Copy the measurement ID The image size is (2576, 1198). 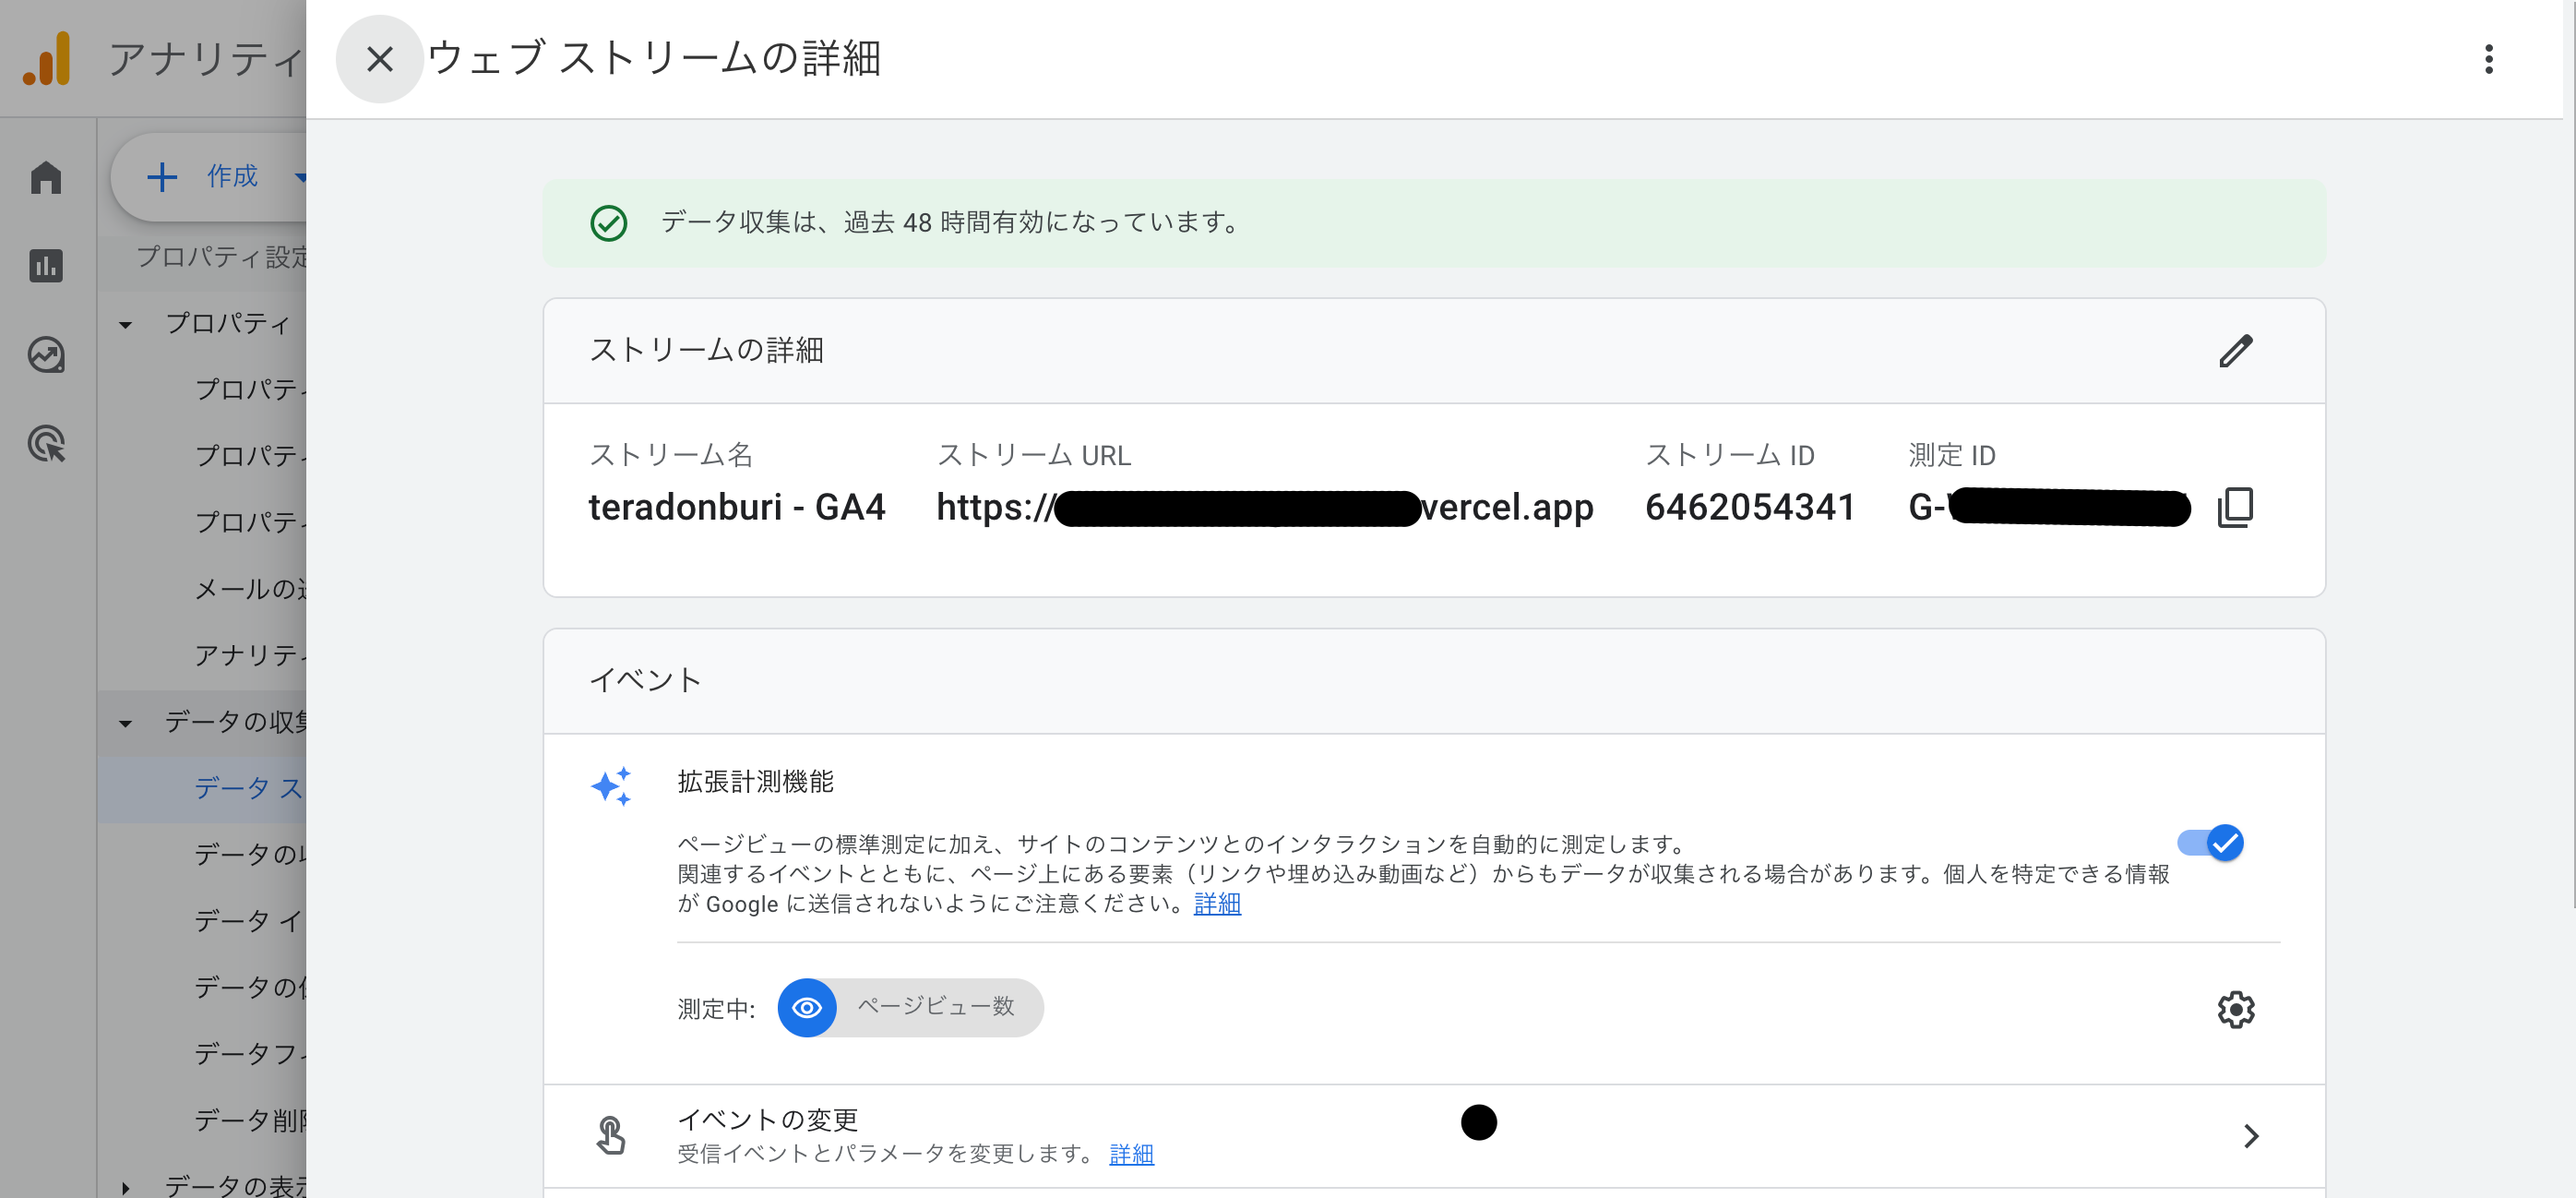tap(2237, 507)
